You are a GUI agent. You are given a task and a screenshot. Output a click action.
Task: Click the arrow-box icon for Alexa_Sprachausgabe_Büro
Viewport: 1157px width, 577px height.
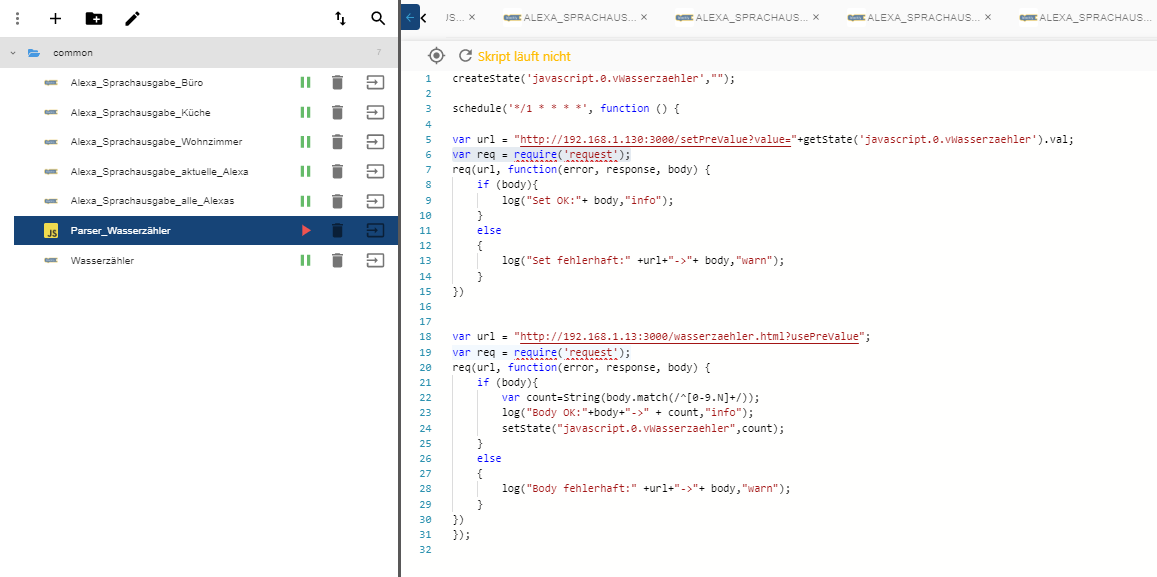[376, 83]
